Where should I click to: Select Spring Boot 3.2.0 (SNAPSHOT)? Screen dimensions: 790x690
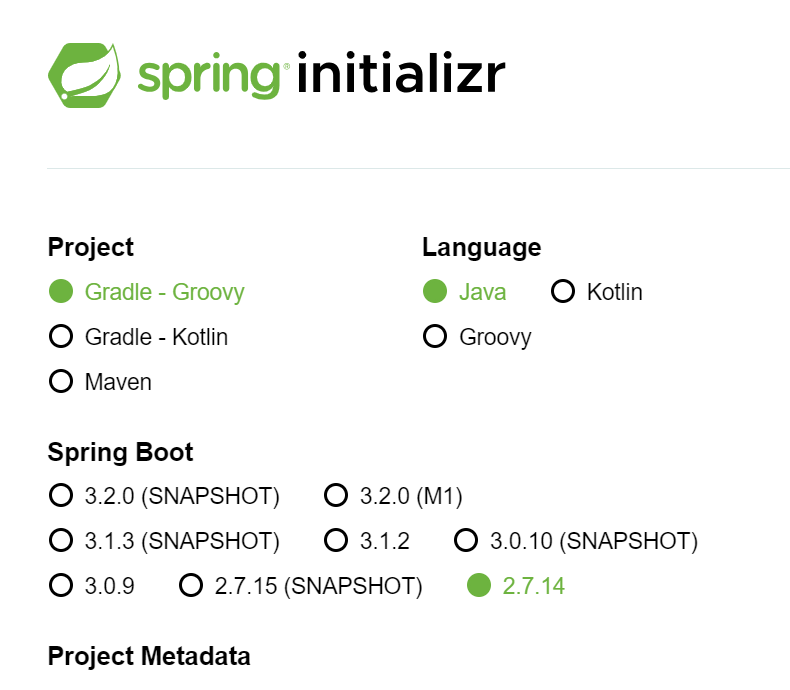point(62,496)
